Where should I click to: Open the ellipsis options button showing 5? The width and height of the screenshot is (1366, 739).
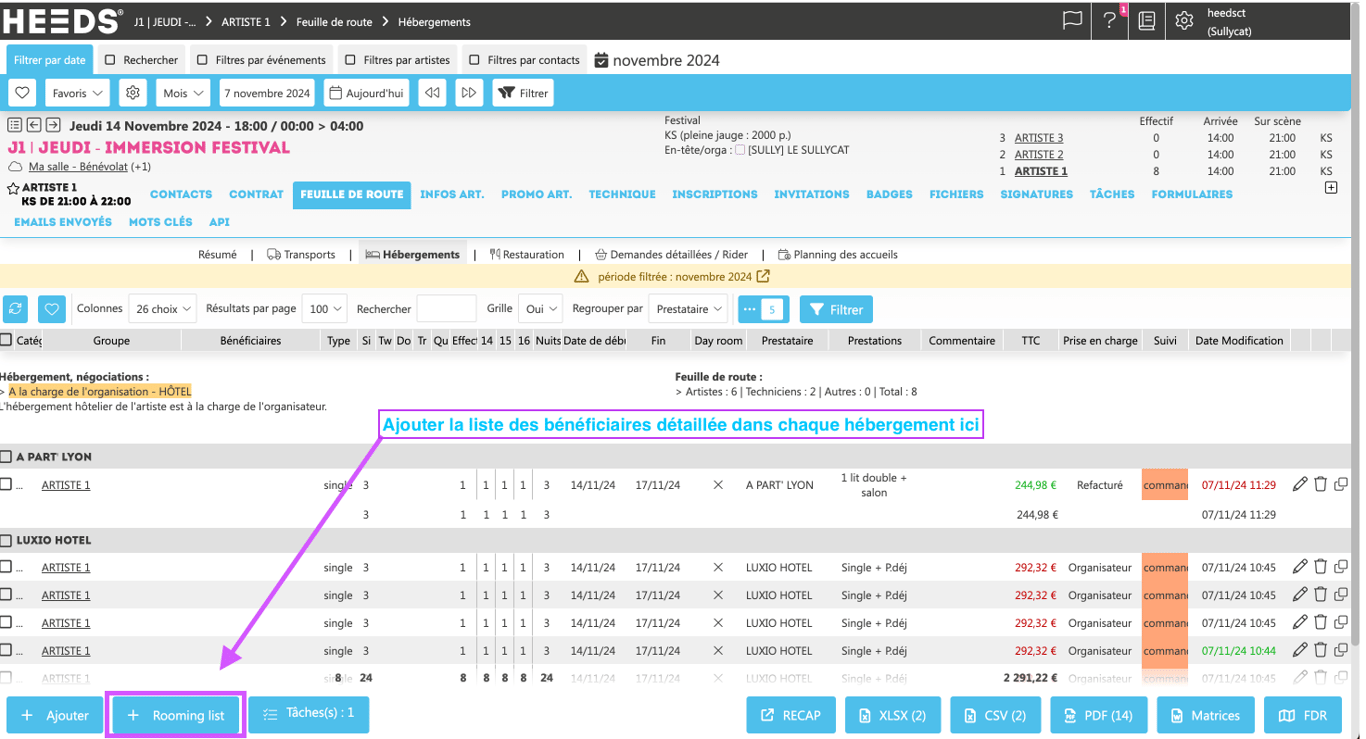[763, 309]
